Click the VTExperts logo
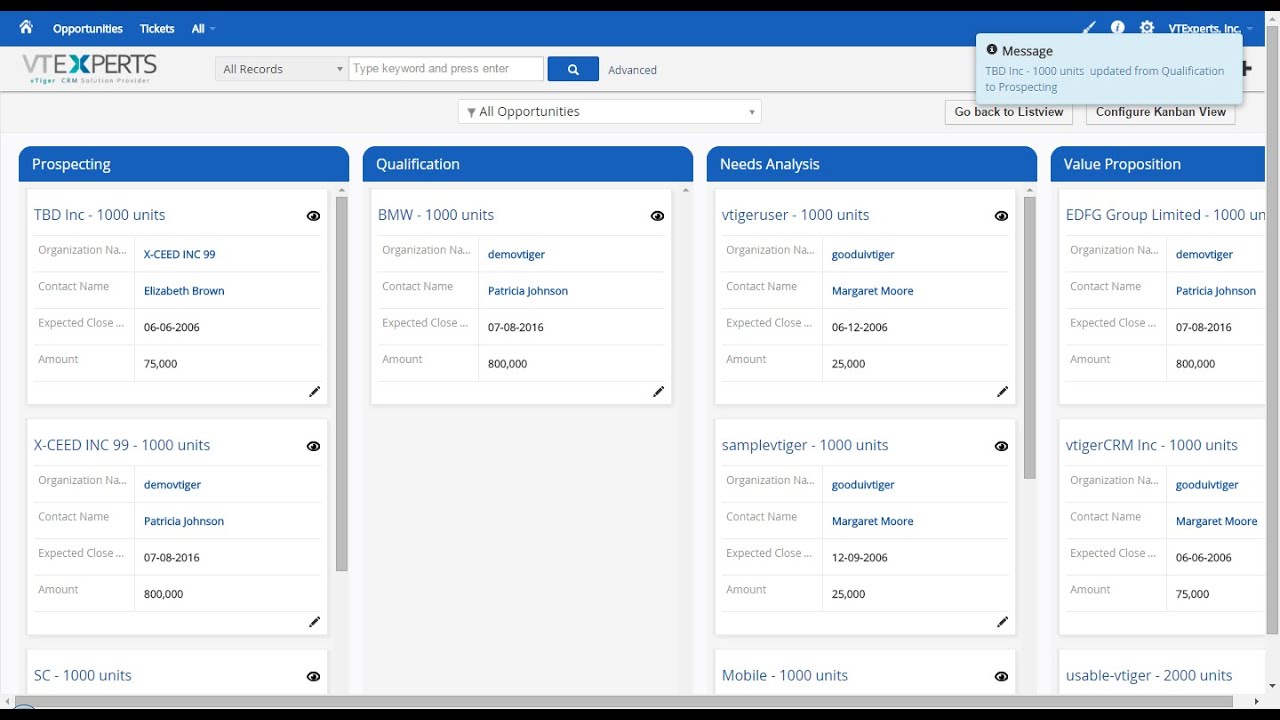This screenshot has height=720, width=1280. (x=90, y=68)
